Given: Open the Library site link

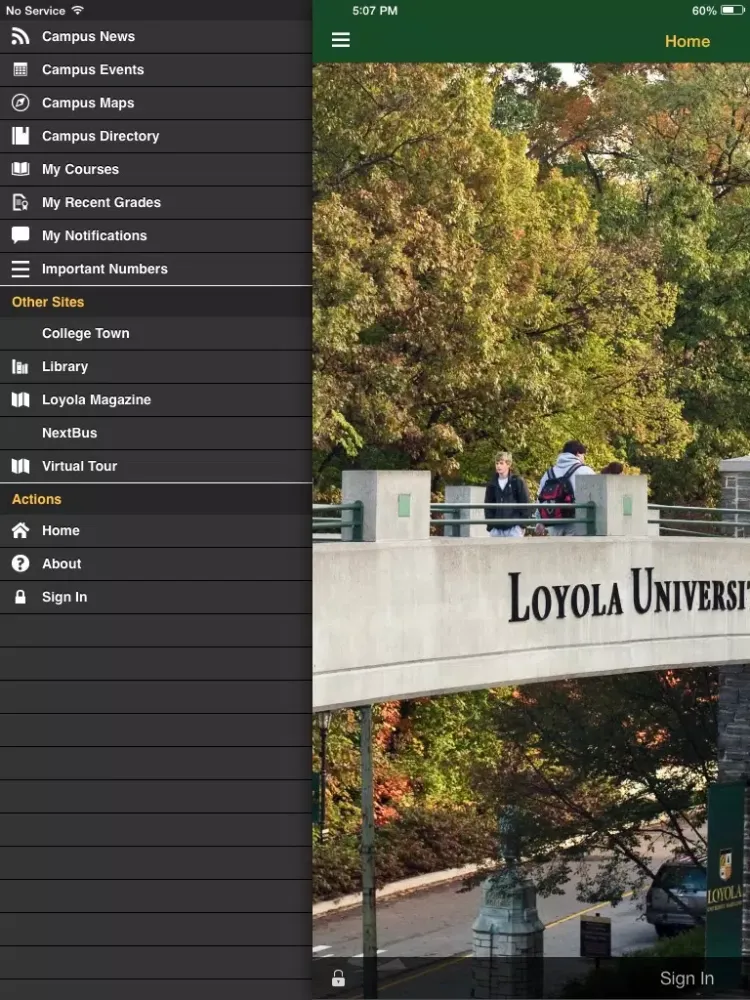Looking at the screenshot, I should pyautogui.click(x=156, y=367).
